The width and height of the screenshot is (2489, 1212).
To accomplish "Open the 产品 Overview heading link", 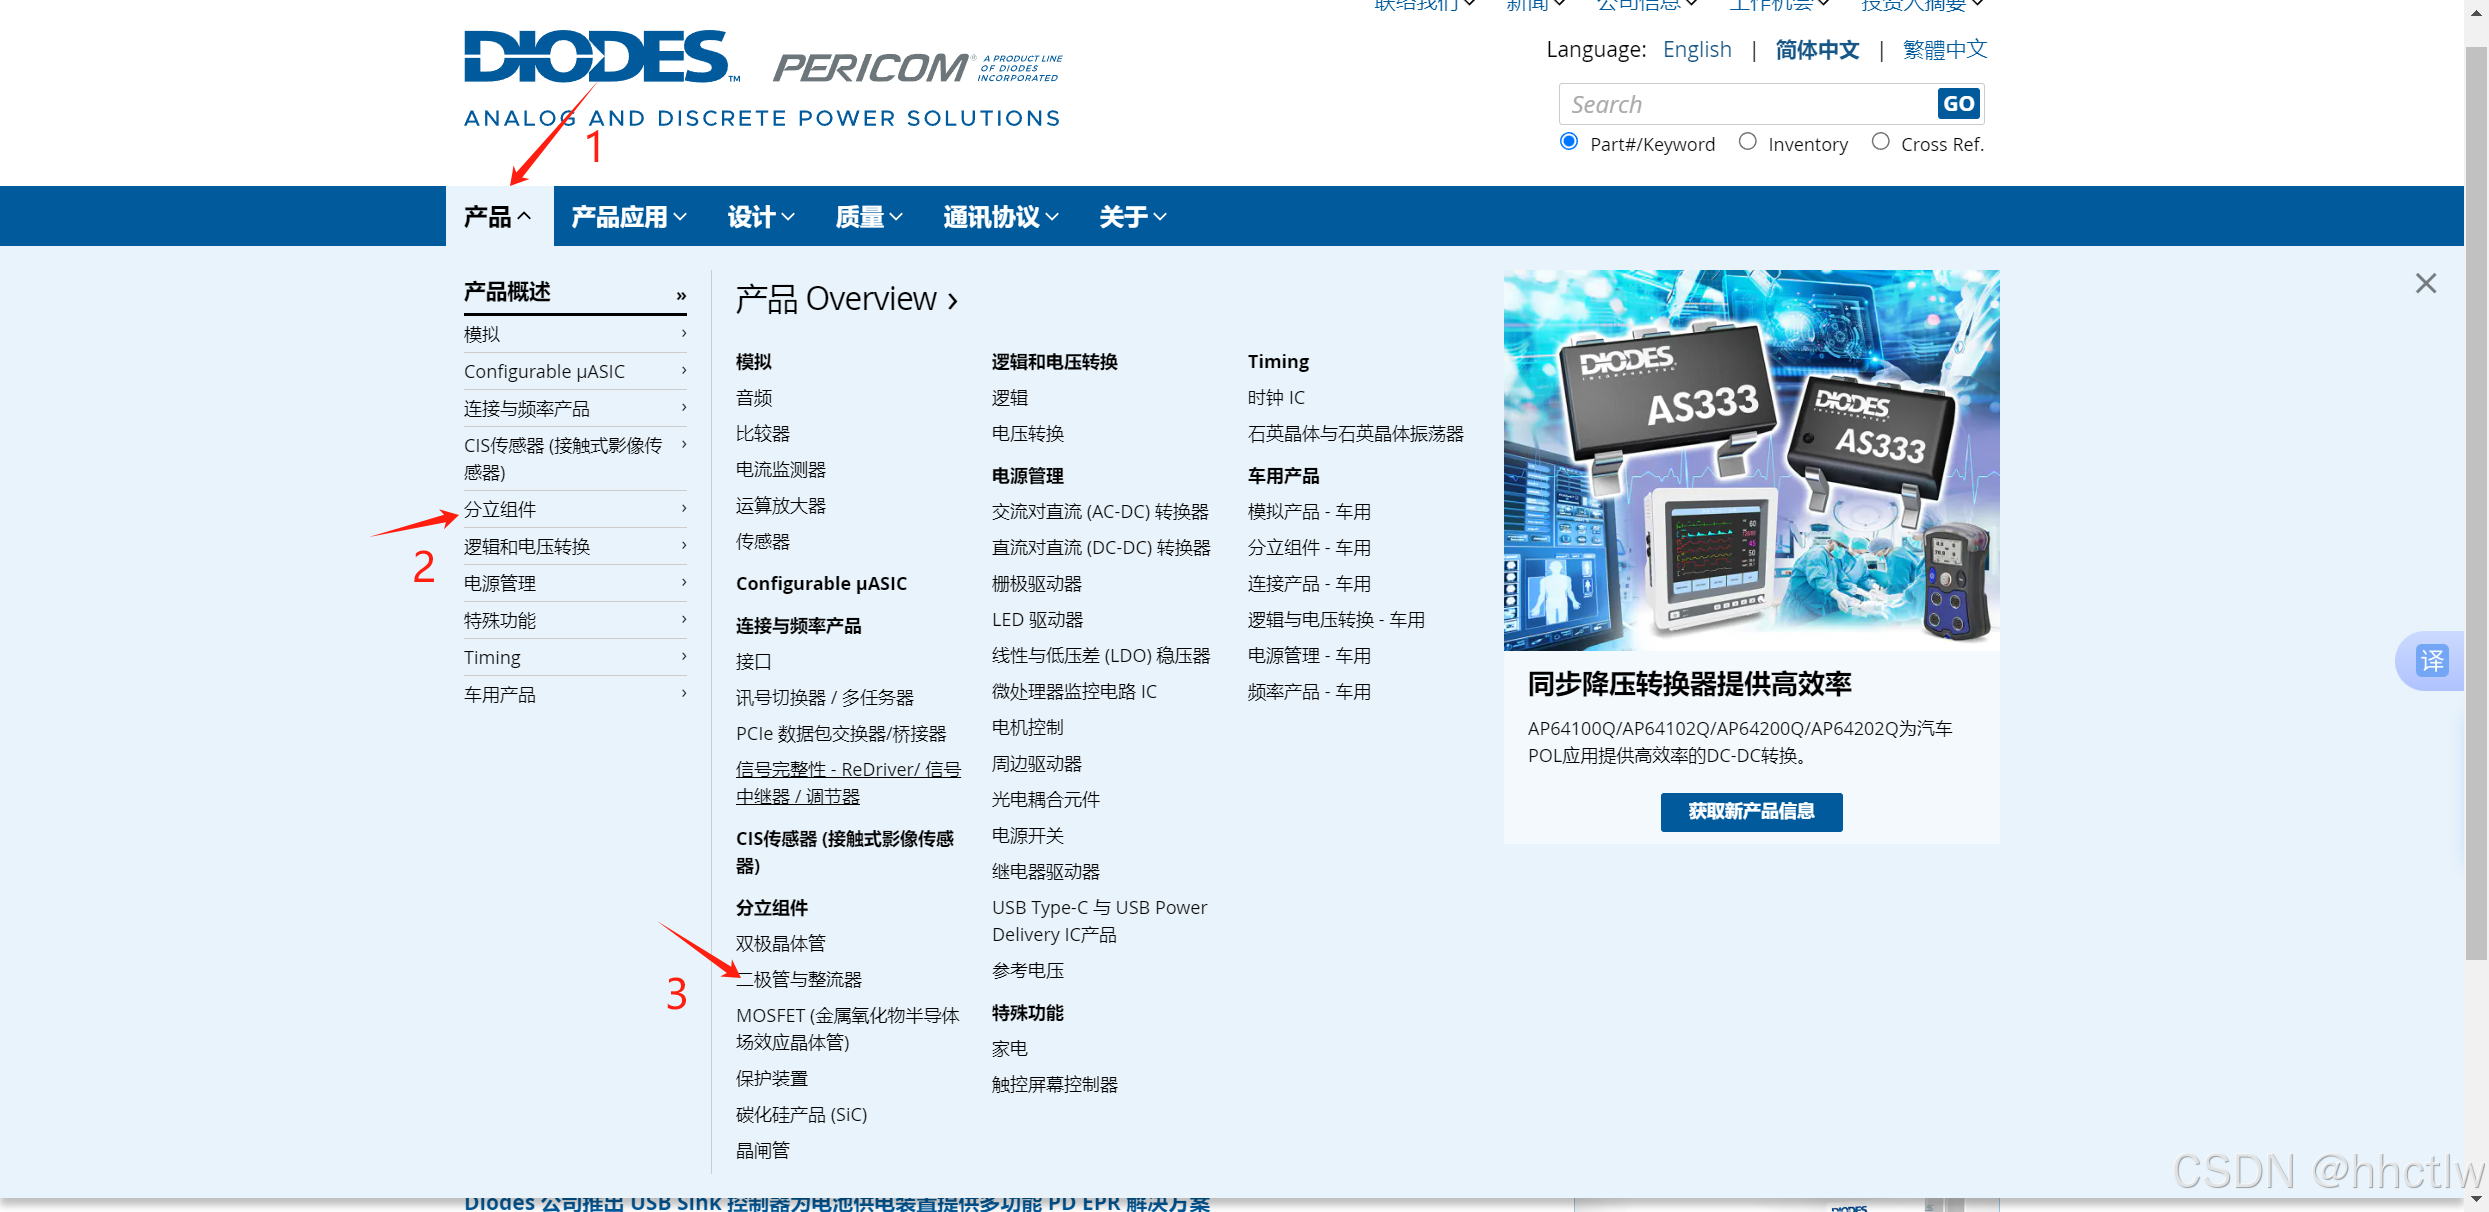I will (847, 299).
